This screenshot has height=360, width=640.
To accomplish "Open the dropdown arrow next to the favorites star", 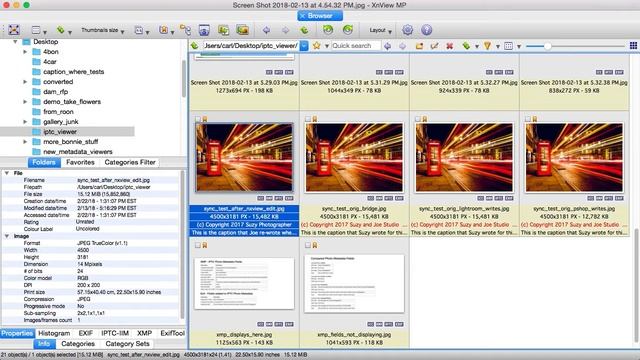I will tap(327, 46).
